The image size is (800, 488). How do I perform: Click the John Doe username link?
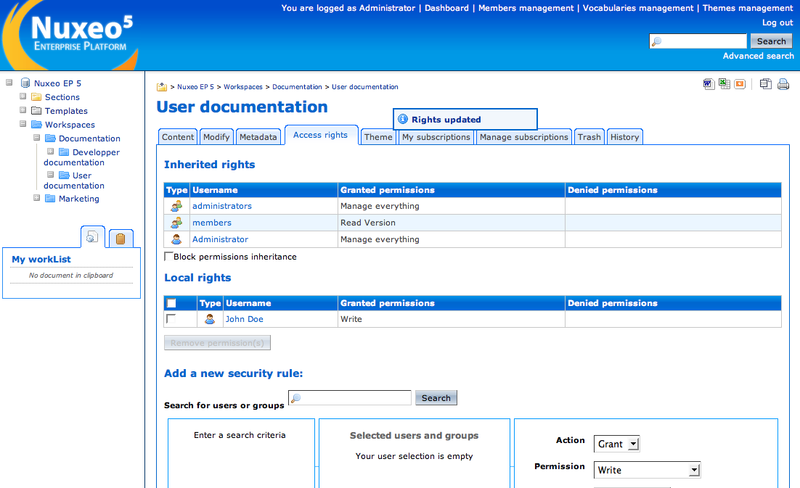(x=244, y=319)
